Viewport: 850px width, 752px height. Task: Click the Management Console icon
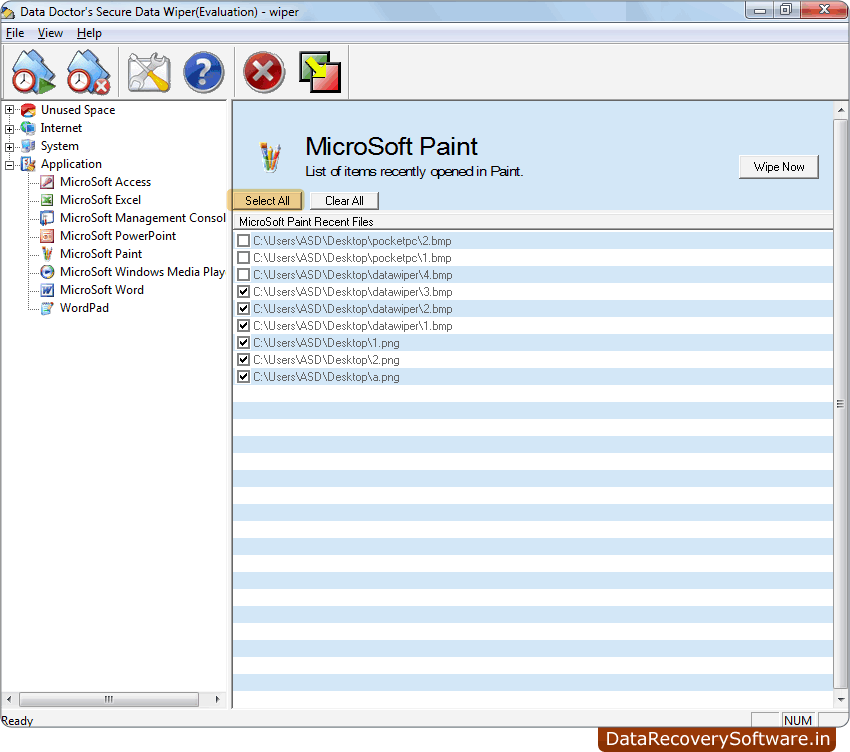click(47, 218)
